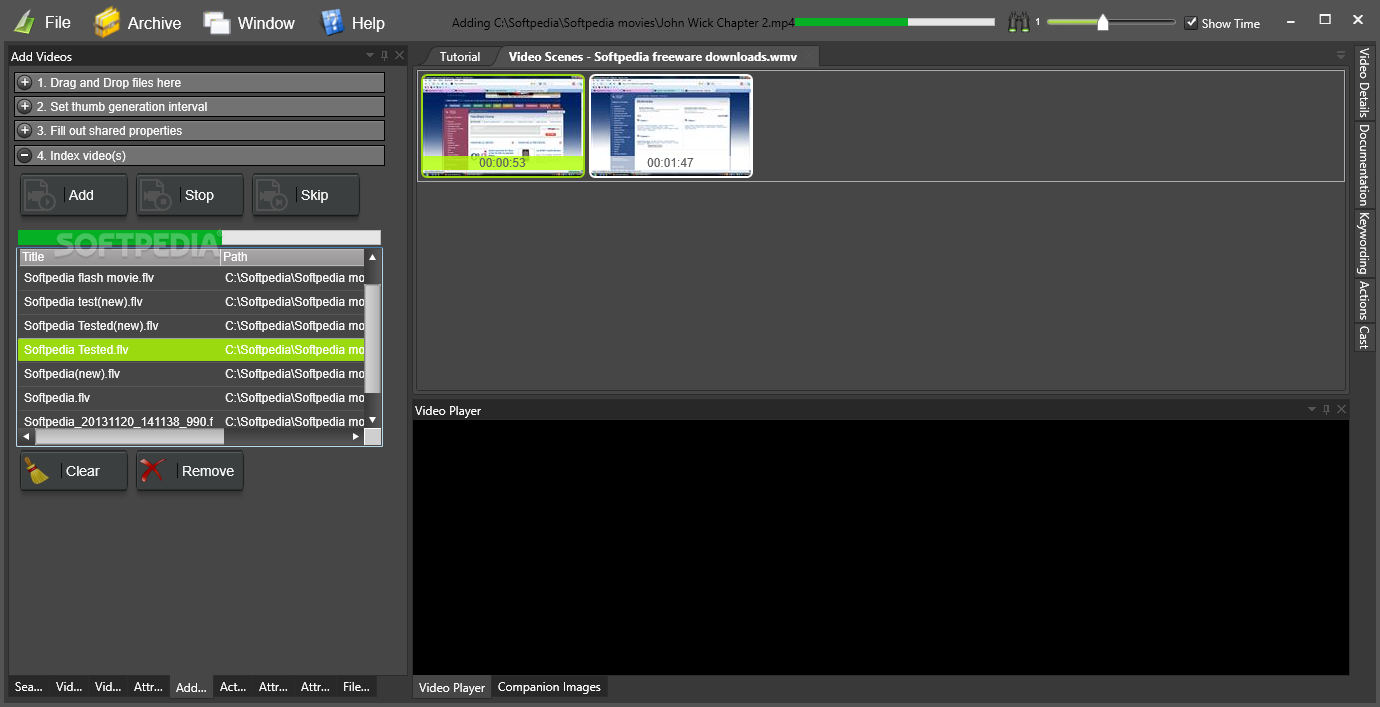This screenshot has width=1380, height=707.
Task: Click the top adding-file progress bar
Action: coord(895,21)
